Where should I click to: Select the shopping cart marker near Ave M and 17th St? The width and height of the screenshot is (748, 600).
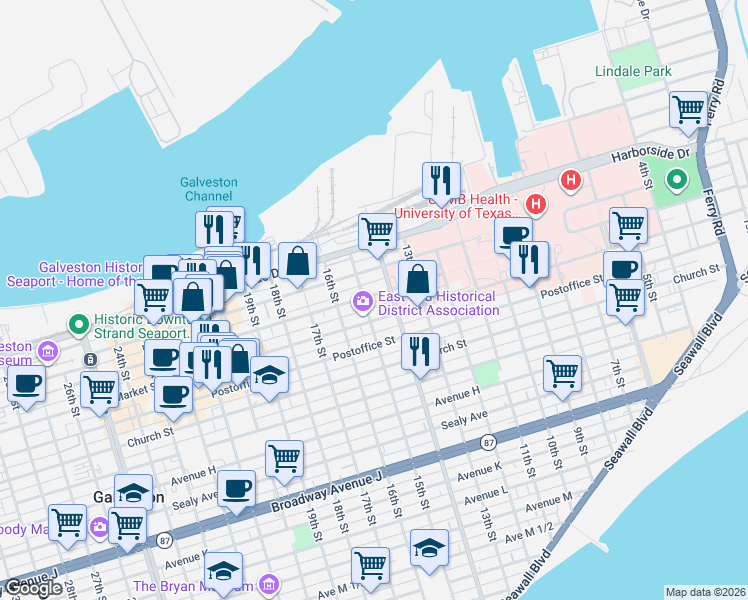[371, 568]
